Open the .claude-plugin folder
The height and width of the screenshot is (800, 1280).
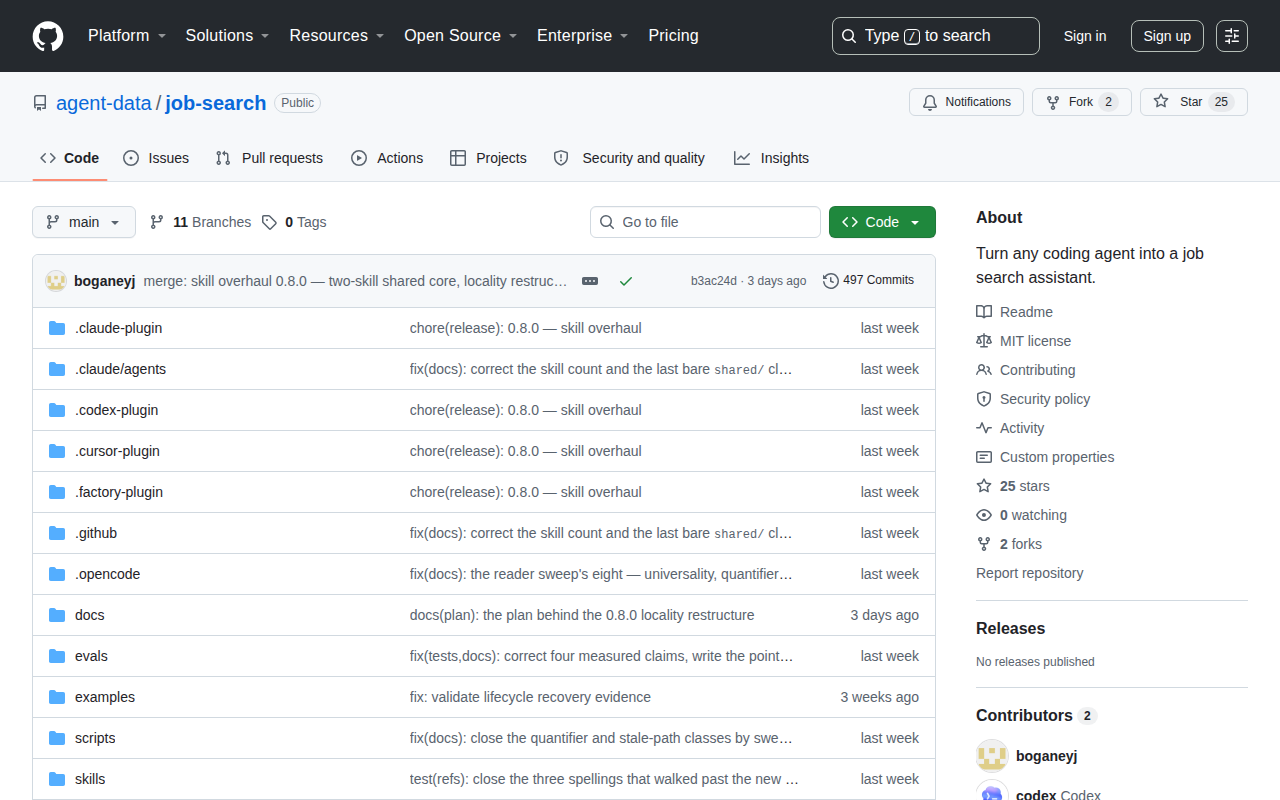pos(118,328)
